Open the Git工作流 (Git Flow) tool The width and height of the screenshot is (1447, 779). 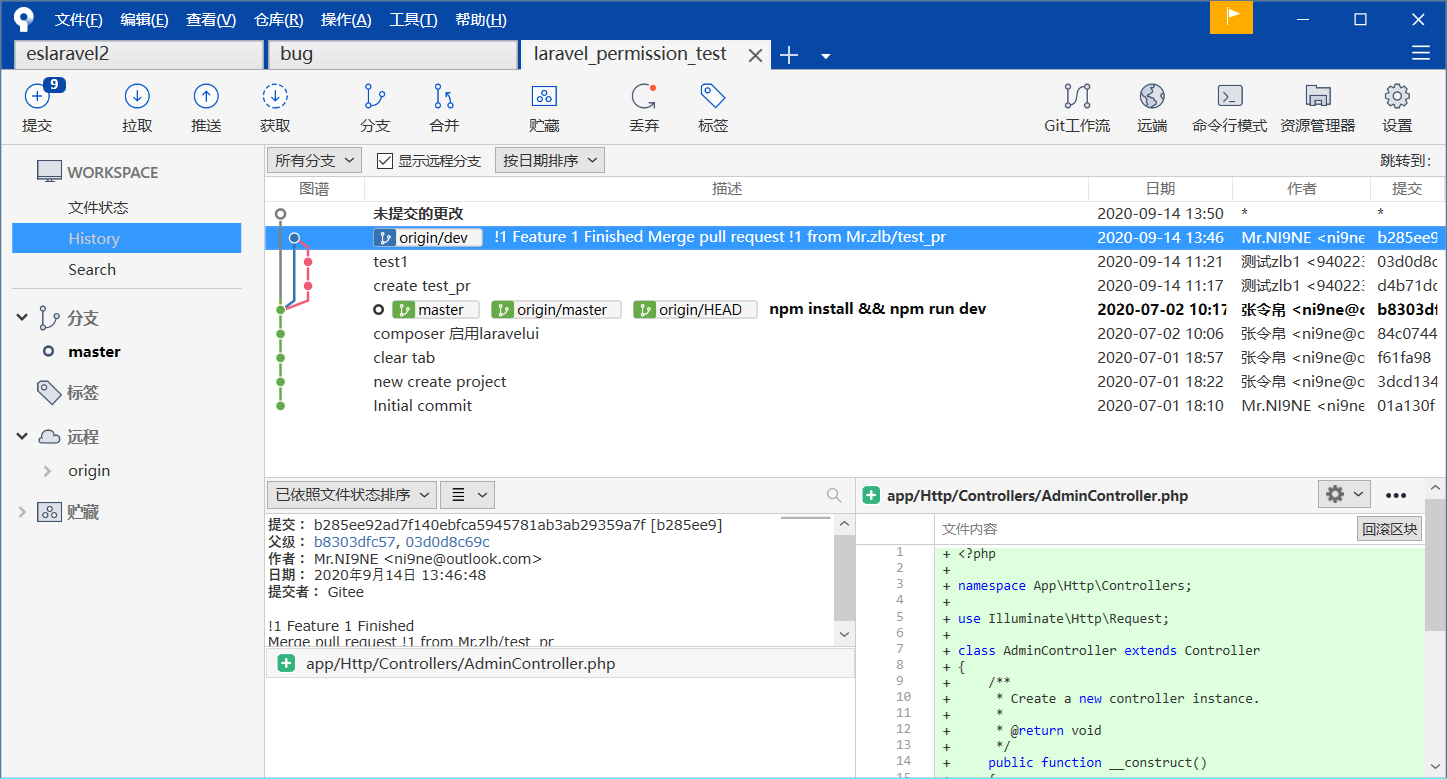(1077, 97)
